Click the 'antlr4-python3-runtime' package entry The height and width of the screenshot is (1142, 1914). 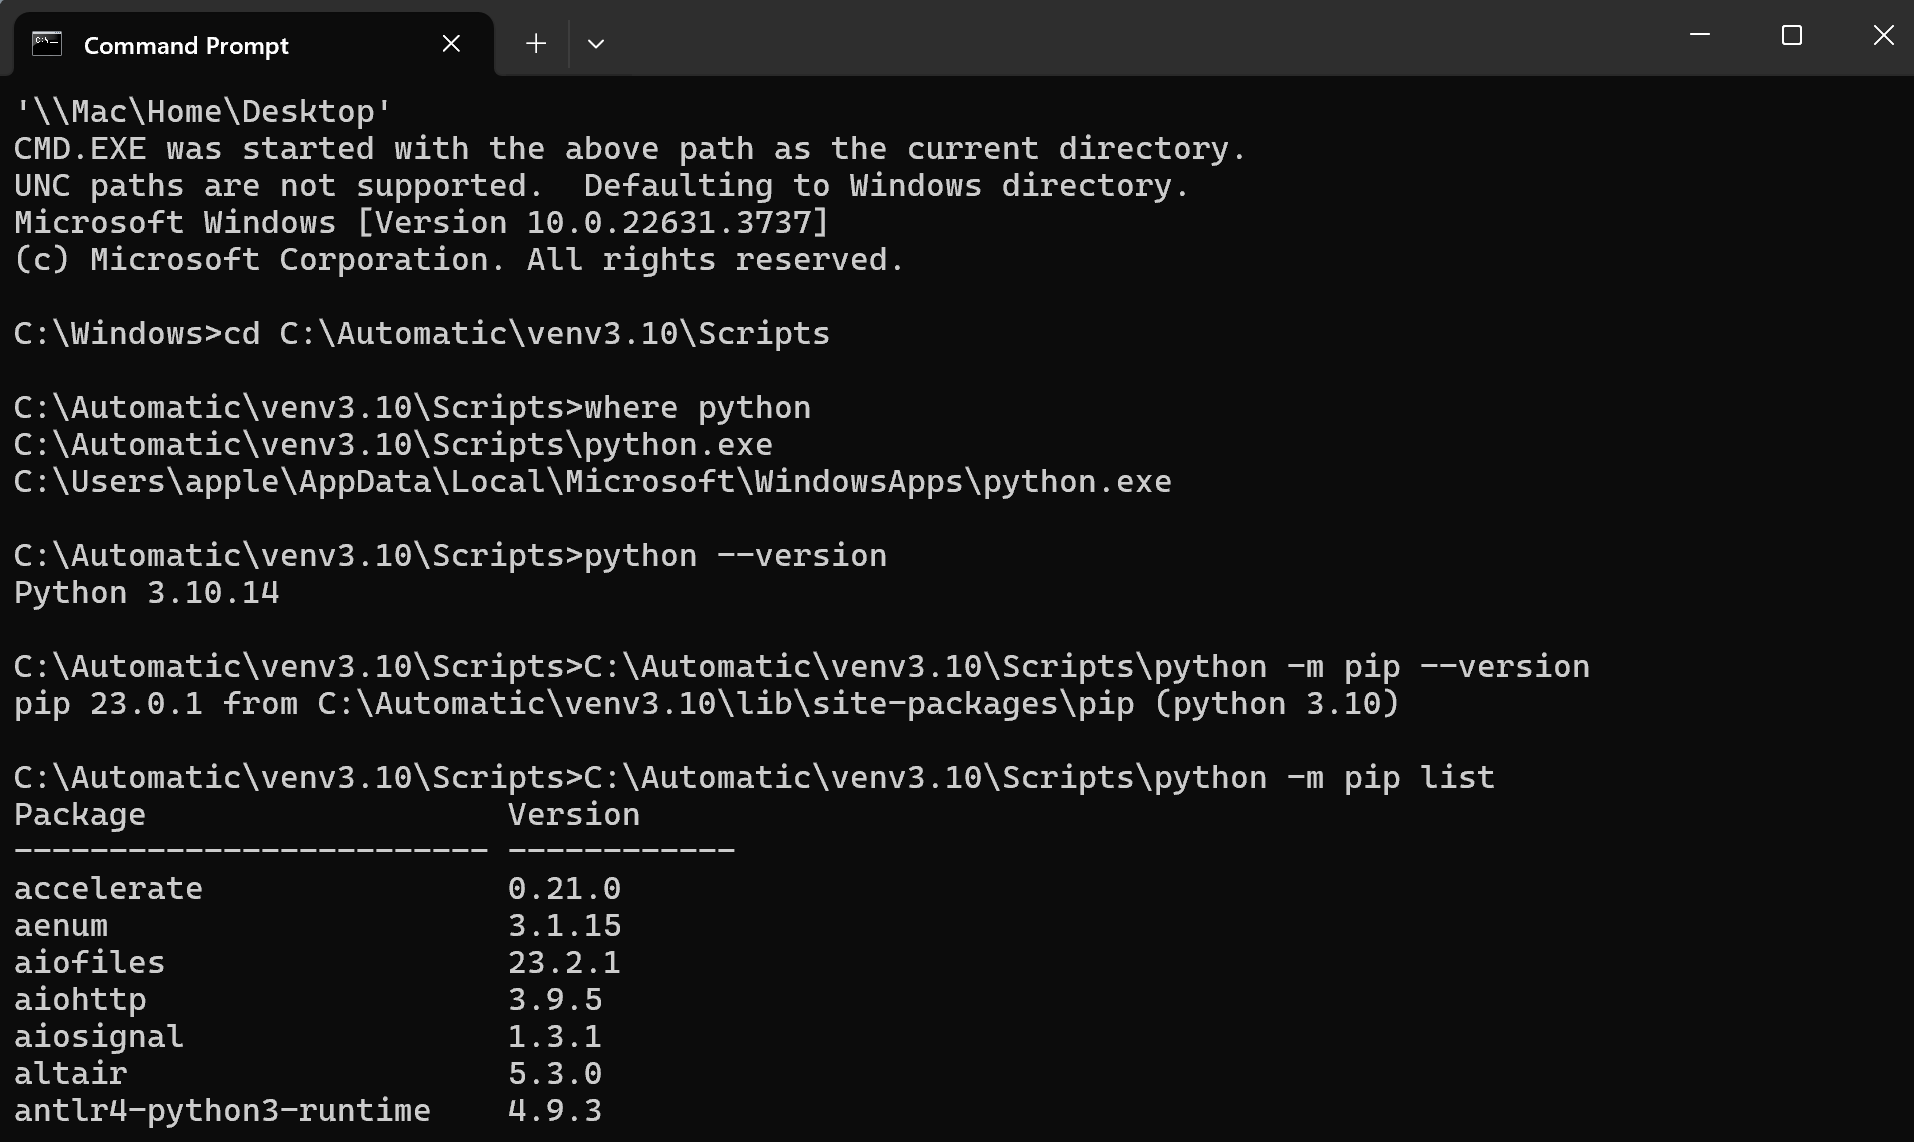pyautogui.click(x=222, y=1111)
